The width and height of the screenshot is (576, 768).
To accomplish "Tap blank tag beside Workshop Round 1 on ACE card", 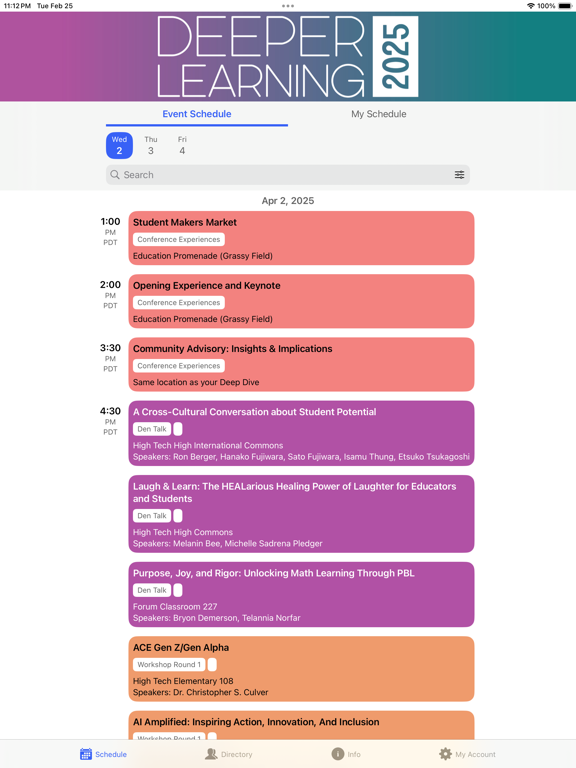I will point(212,665).
